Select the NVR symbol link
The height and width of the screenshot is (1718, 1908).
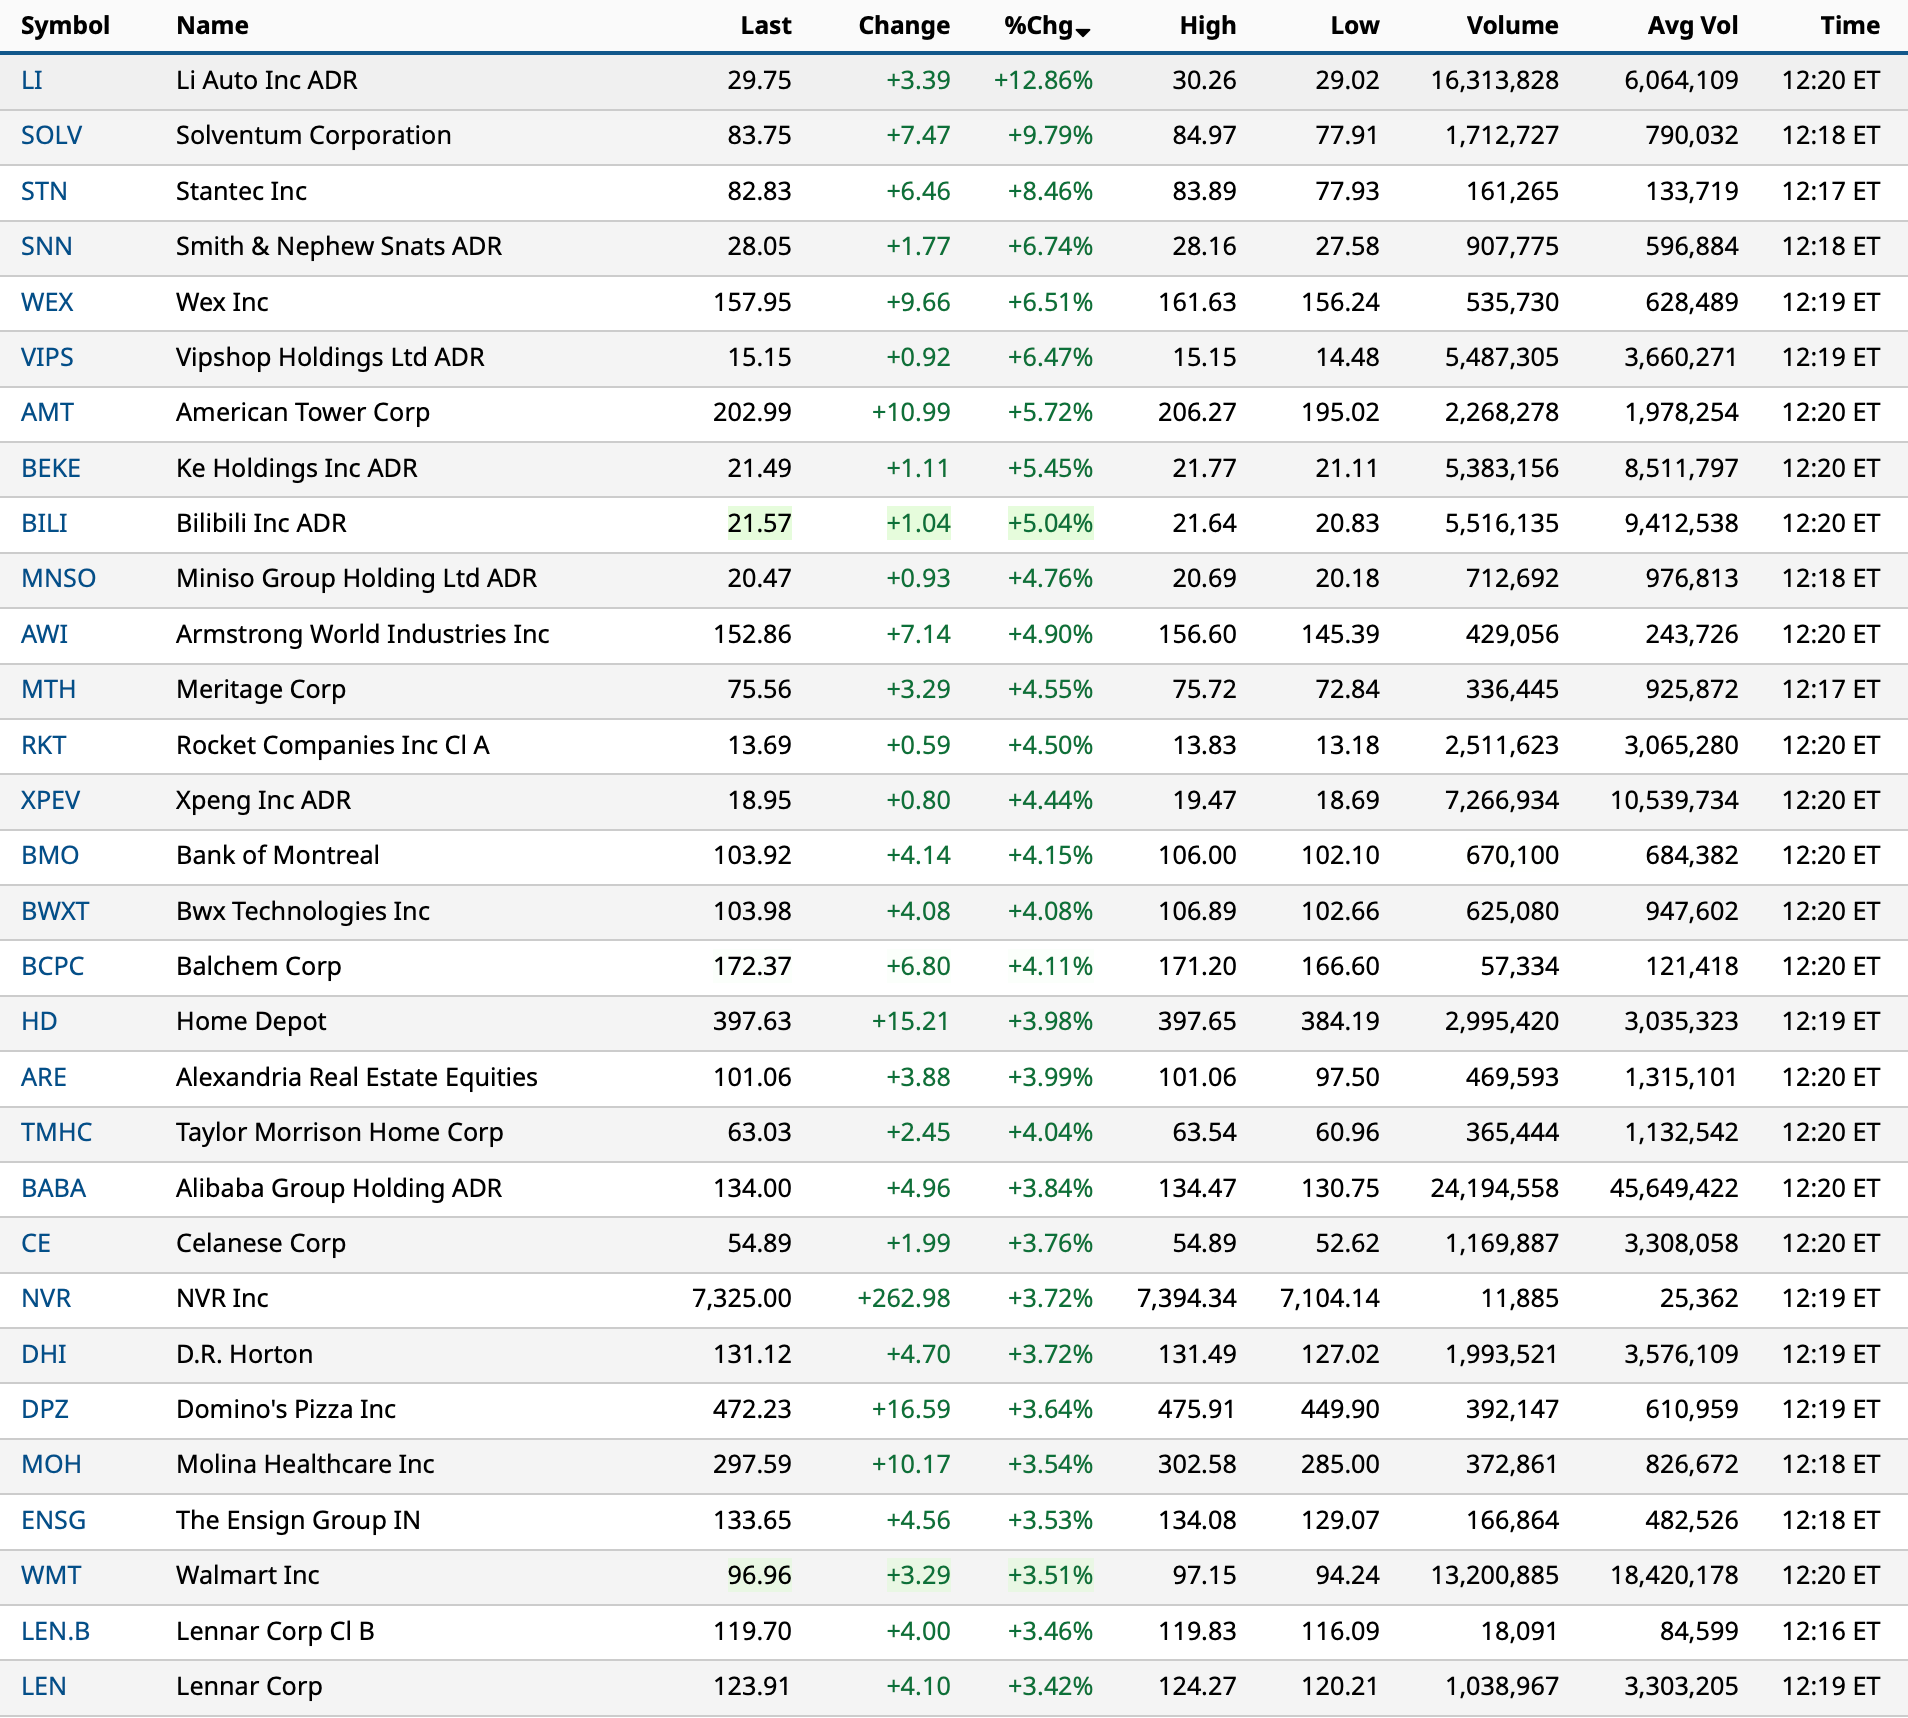(x=46, y=1298)
